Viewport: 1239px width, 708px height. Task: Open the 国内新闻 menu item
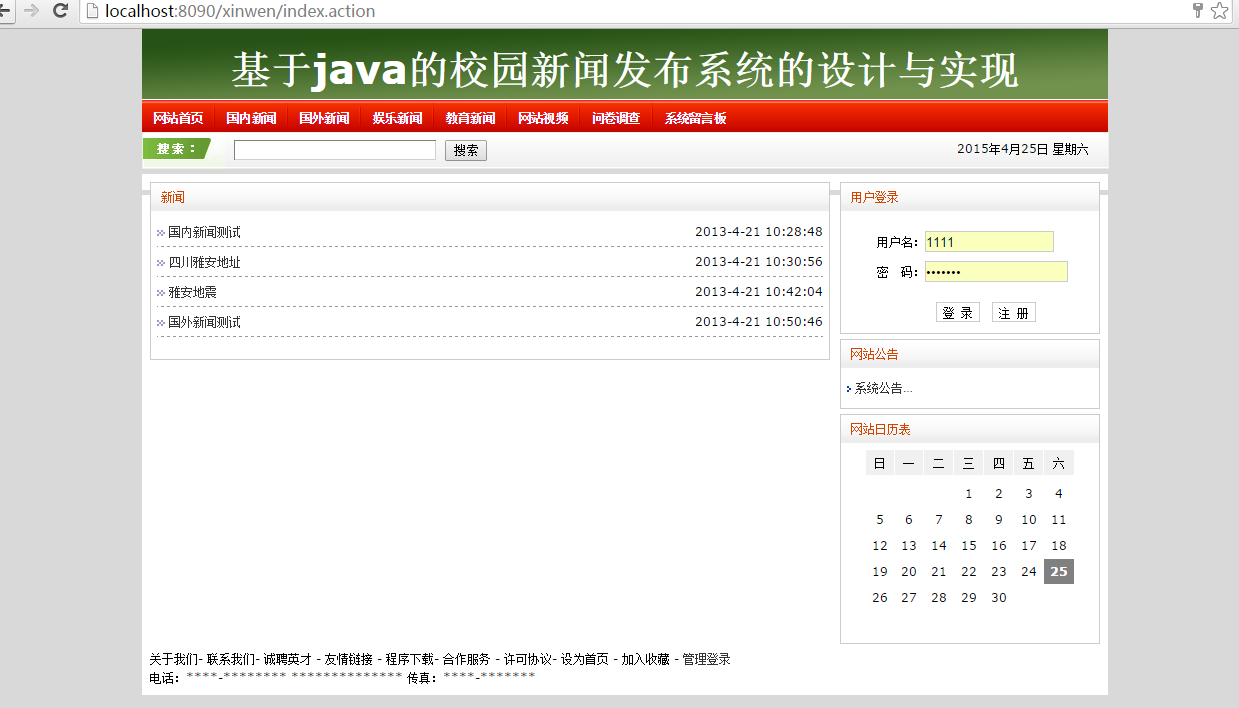pos(251,118)
